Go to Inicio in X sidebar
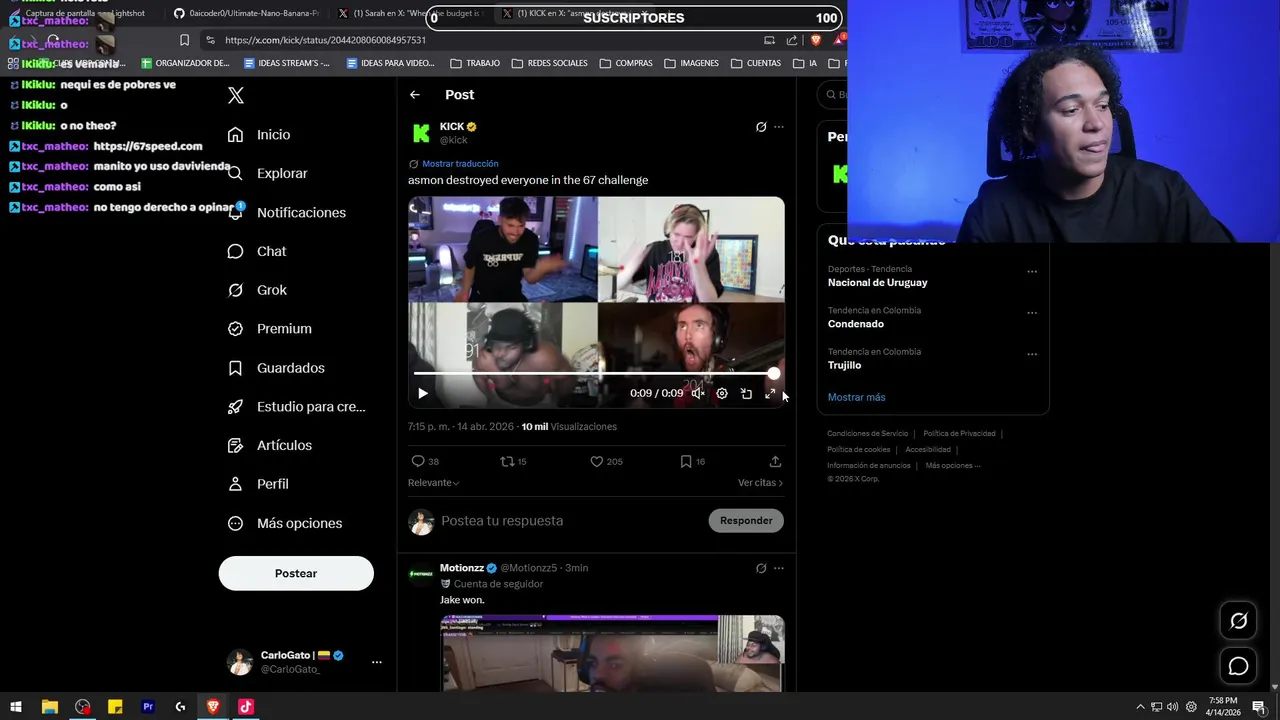The image size is (1280, 720). 259,135
